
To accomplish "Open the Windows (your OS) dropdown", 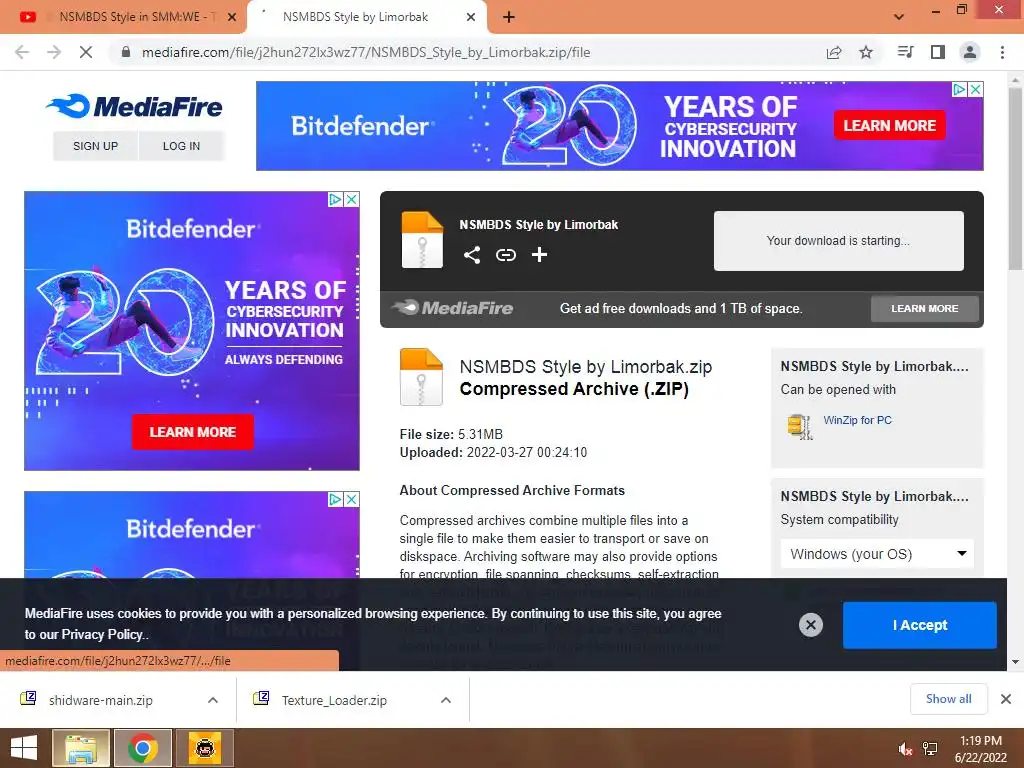I will click(877, 554).
